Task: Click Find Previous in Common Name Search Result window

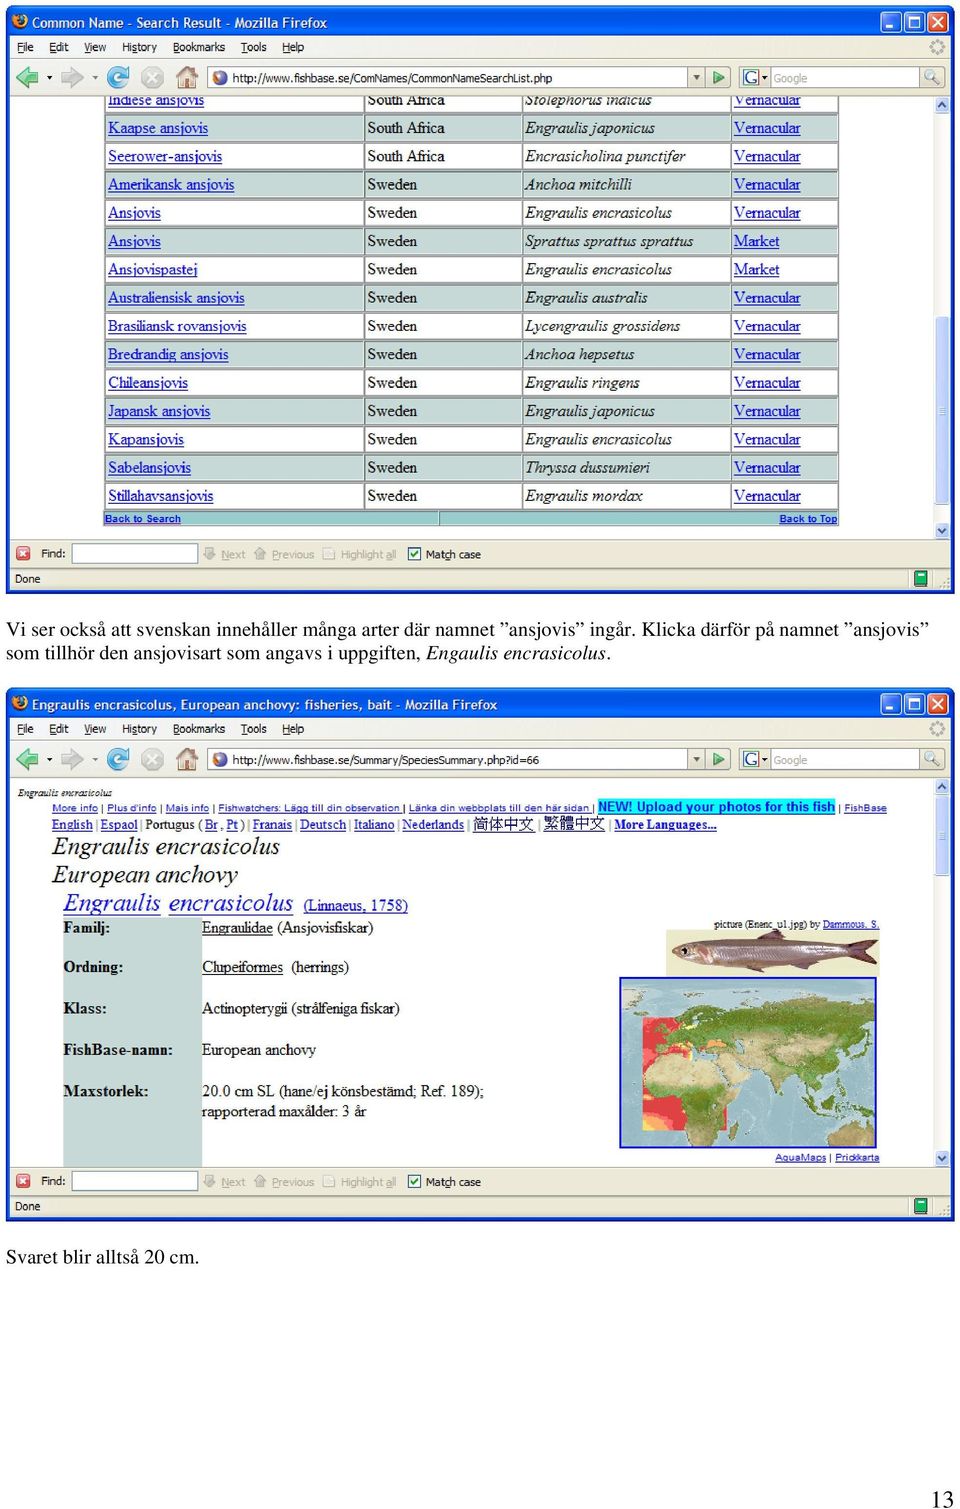Action: (284, 554)
